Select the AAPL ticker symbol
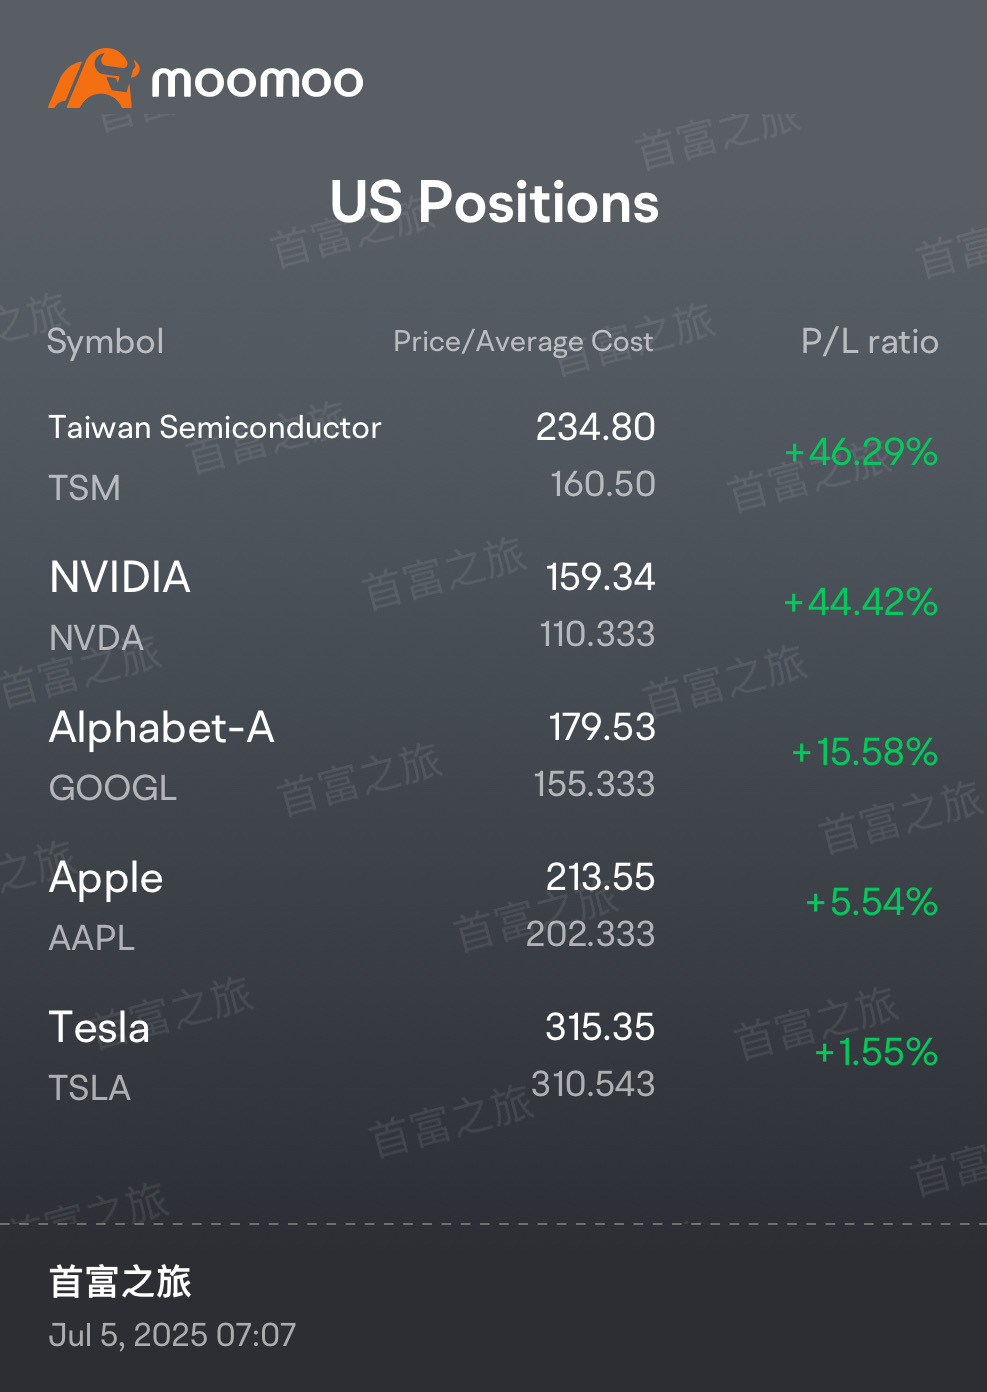The height and width of the screenshot is (1392, 987). click(x=92, y=938)
